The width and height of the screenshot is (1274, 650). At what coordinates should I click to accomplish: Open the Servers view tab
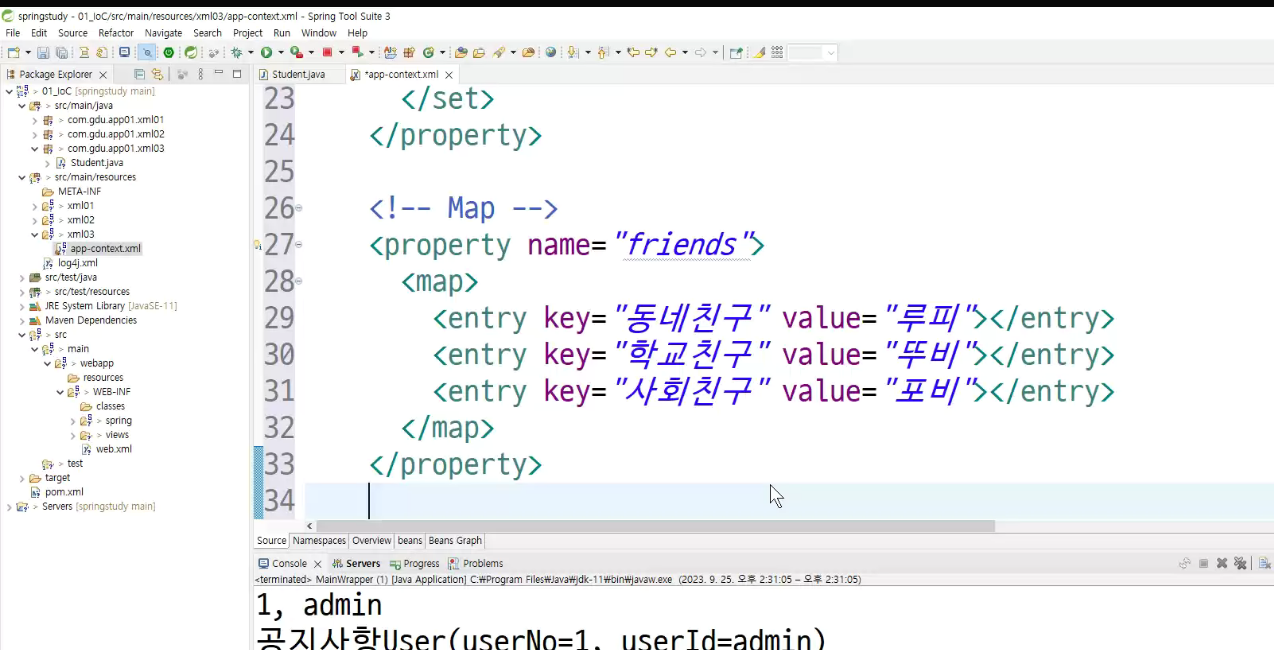356,564
